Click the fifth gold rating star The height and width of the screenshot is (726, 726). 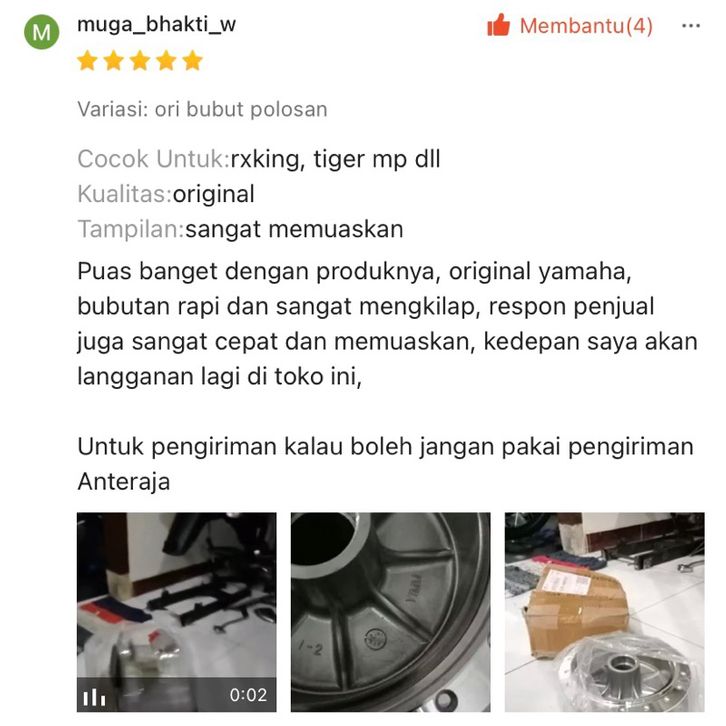193,61
